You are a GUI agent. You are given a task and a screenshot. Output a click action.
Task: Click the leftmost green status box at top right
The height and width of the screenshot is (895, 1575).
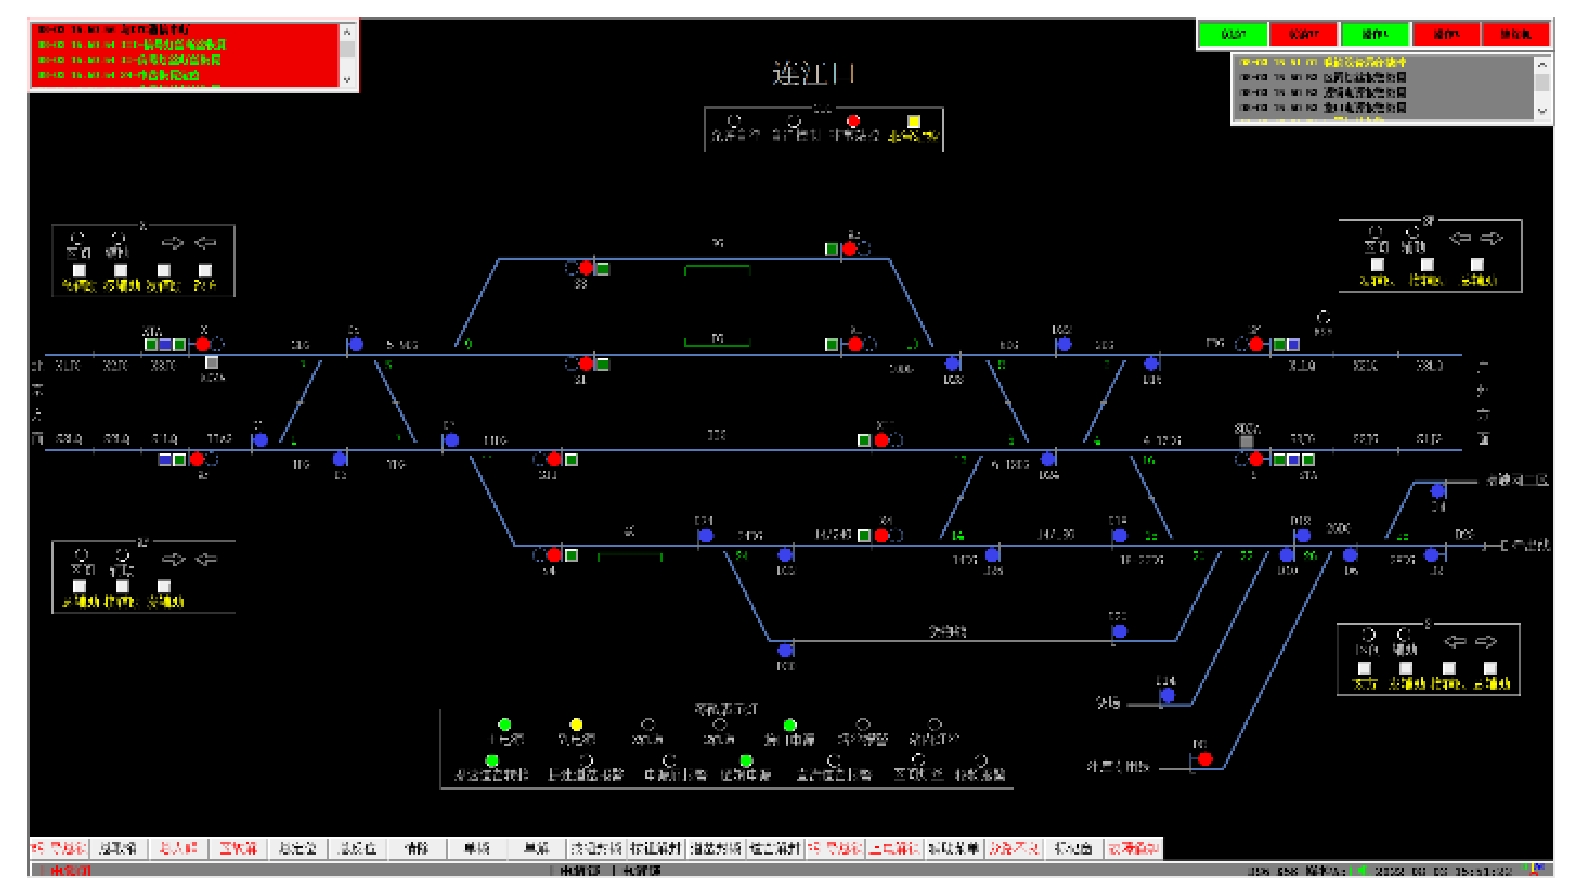pyautogui.click(x=1234, y=34)
